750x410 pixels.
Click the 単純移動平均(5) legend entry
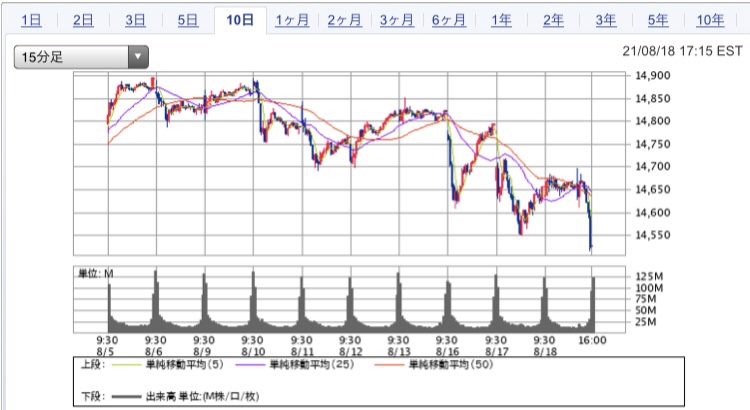point(185,365)
